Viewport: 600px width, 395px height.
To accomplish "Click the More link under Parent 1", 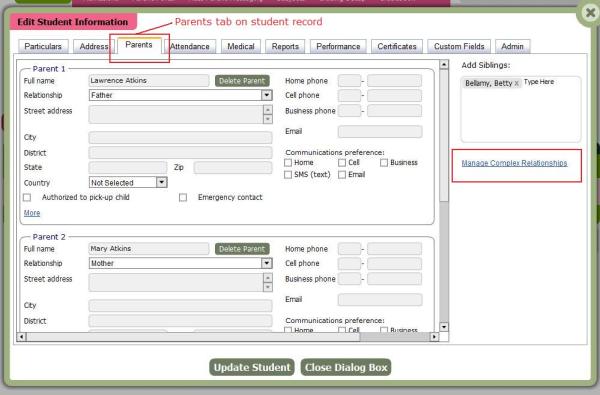I will tap(32, 213).
